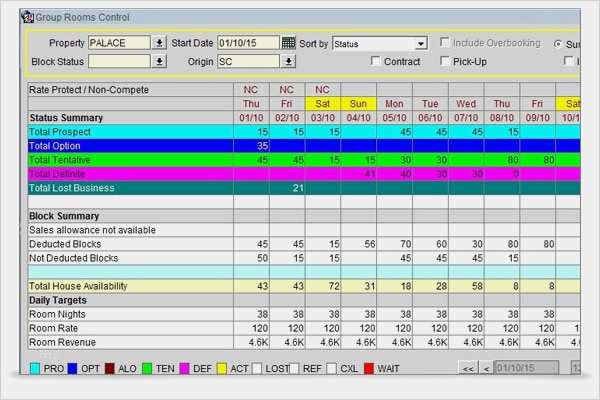Select the Total House Availability row label
This screenshot has width=600, height=400.
[x=78, y=286]
